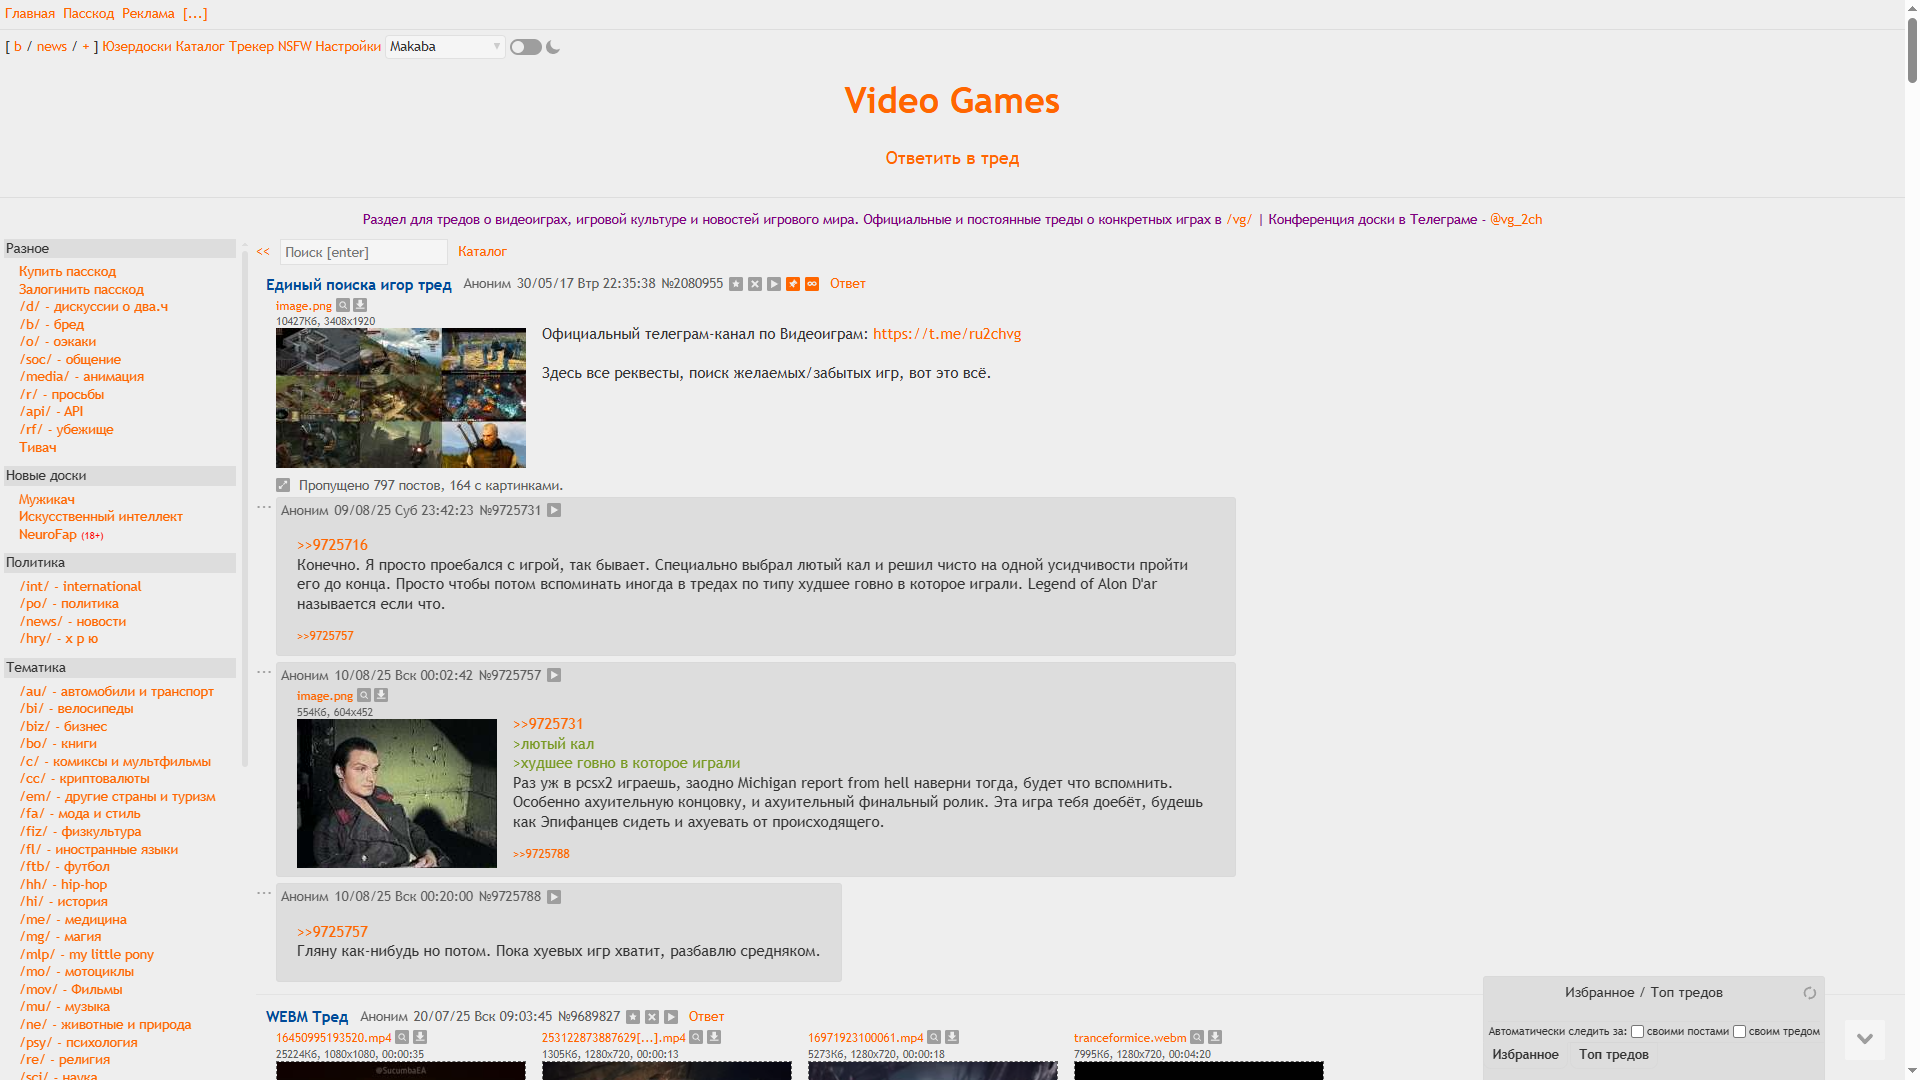Screen dimensions: 1920x1080
Task: Click orange pin icon on first thread
Action: 793,284
